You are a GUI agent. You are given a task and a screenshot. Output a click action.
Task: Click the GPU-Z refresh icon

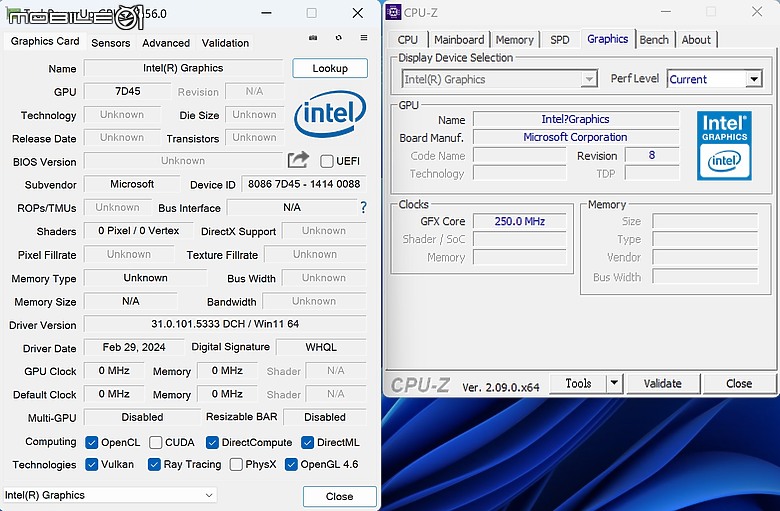pos(339,38)
